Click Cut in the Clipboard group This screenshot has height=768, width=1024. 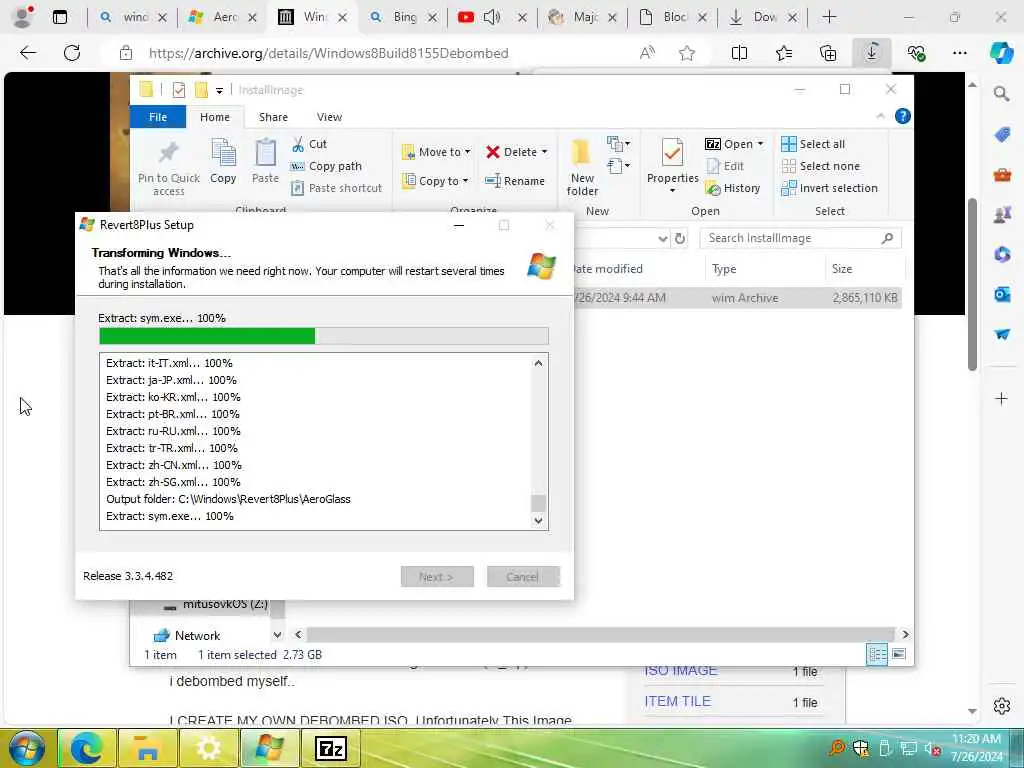coord(308,144)
